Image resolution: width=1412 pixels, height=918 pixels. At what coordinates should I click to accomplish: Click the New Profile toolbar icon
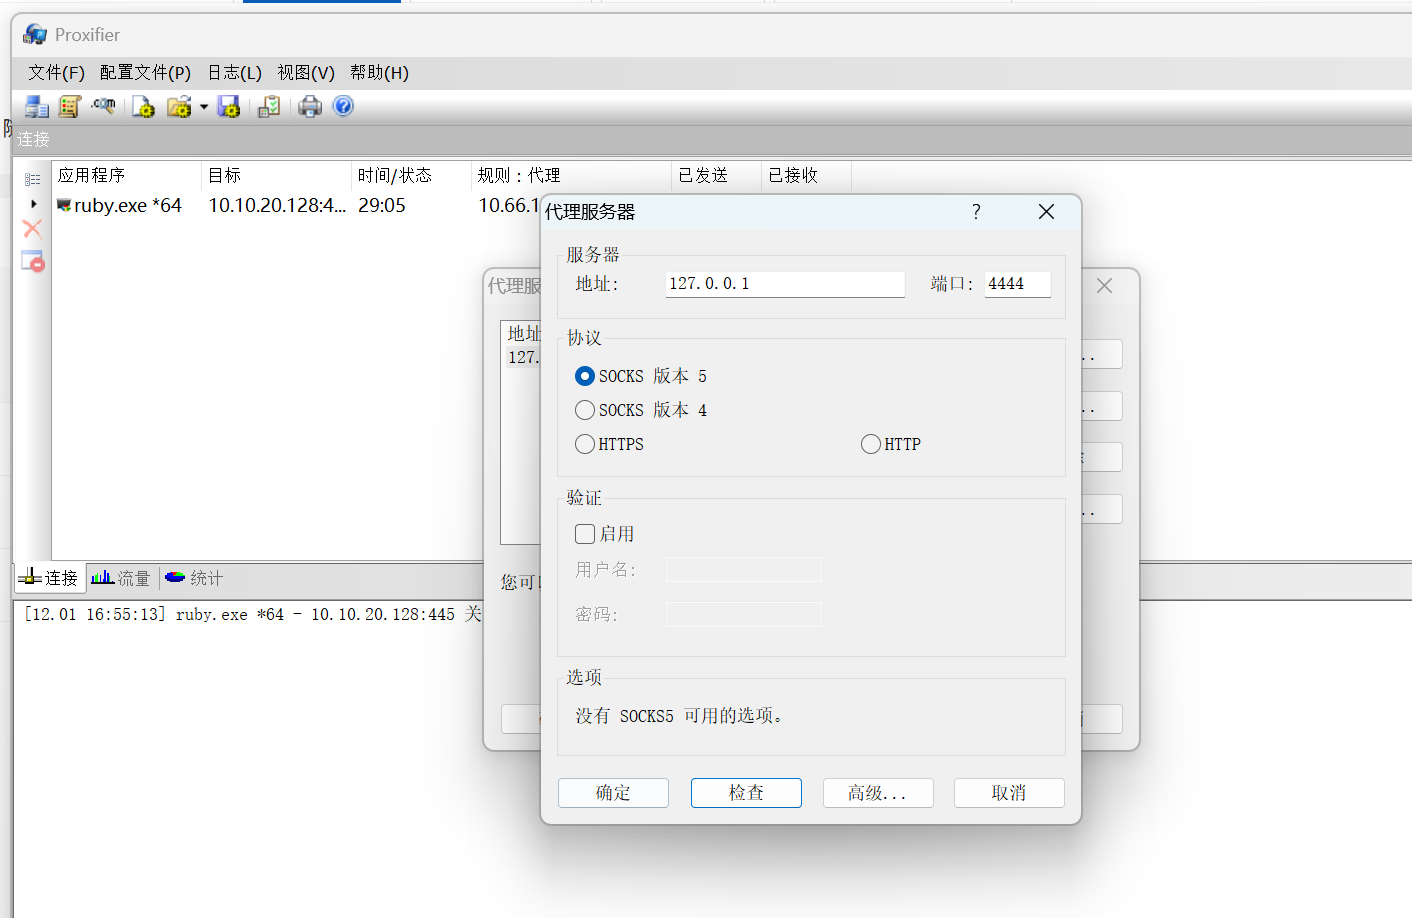pos(144,106)
